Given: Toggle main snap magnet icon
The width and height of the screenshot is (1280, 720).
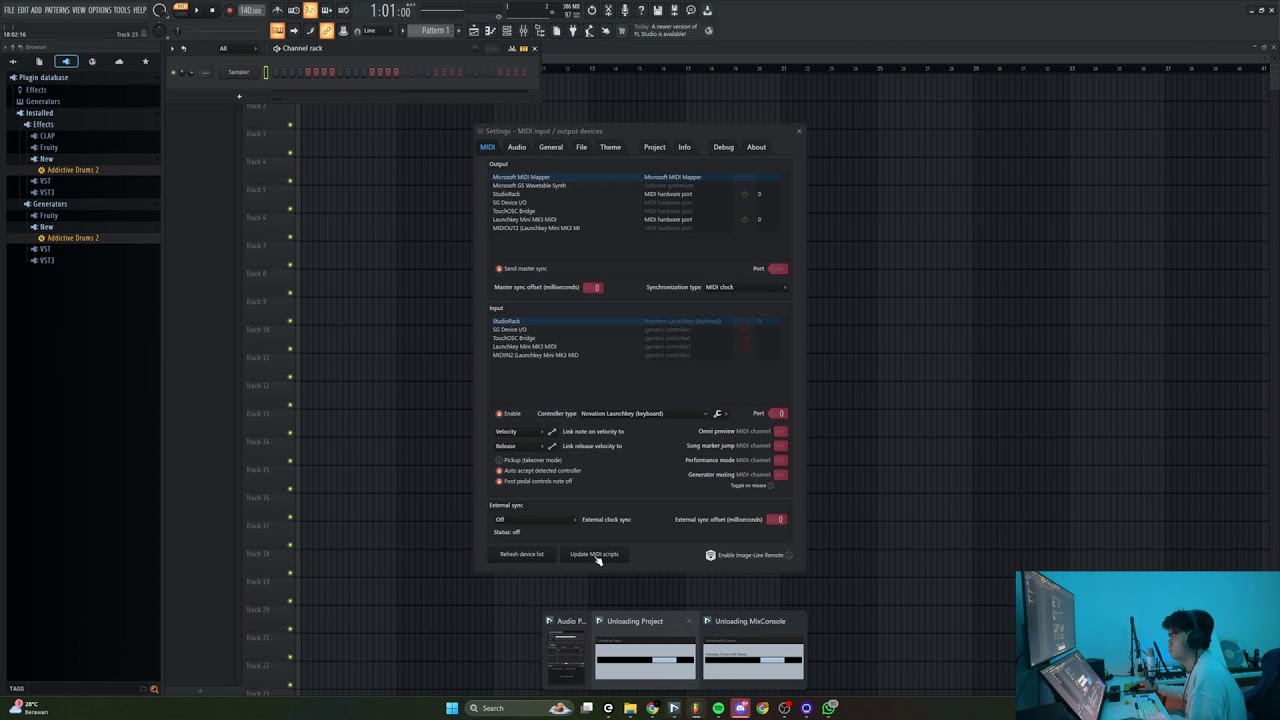Looking at the screenshot, I should [x=357, y=31].
